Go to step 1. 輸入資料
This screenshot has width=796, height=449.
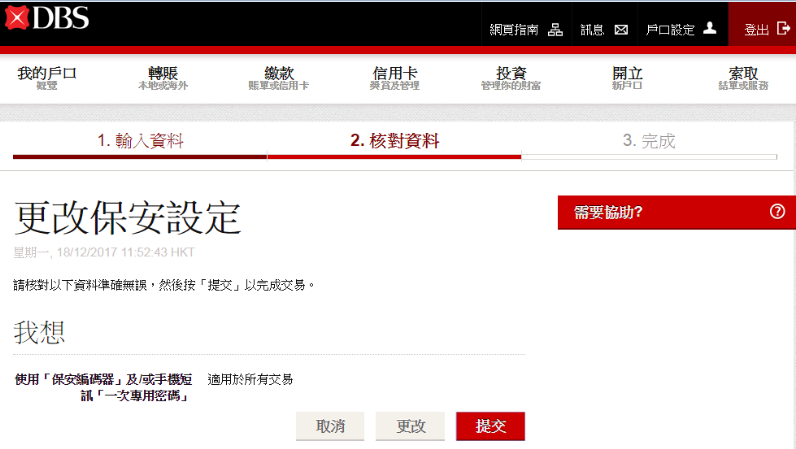(140, 141)
